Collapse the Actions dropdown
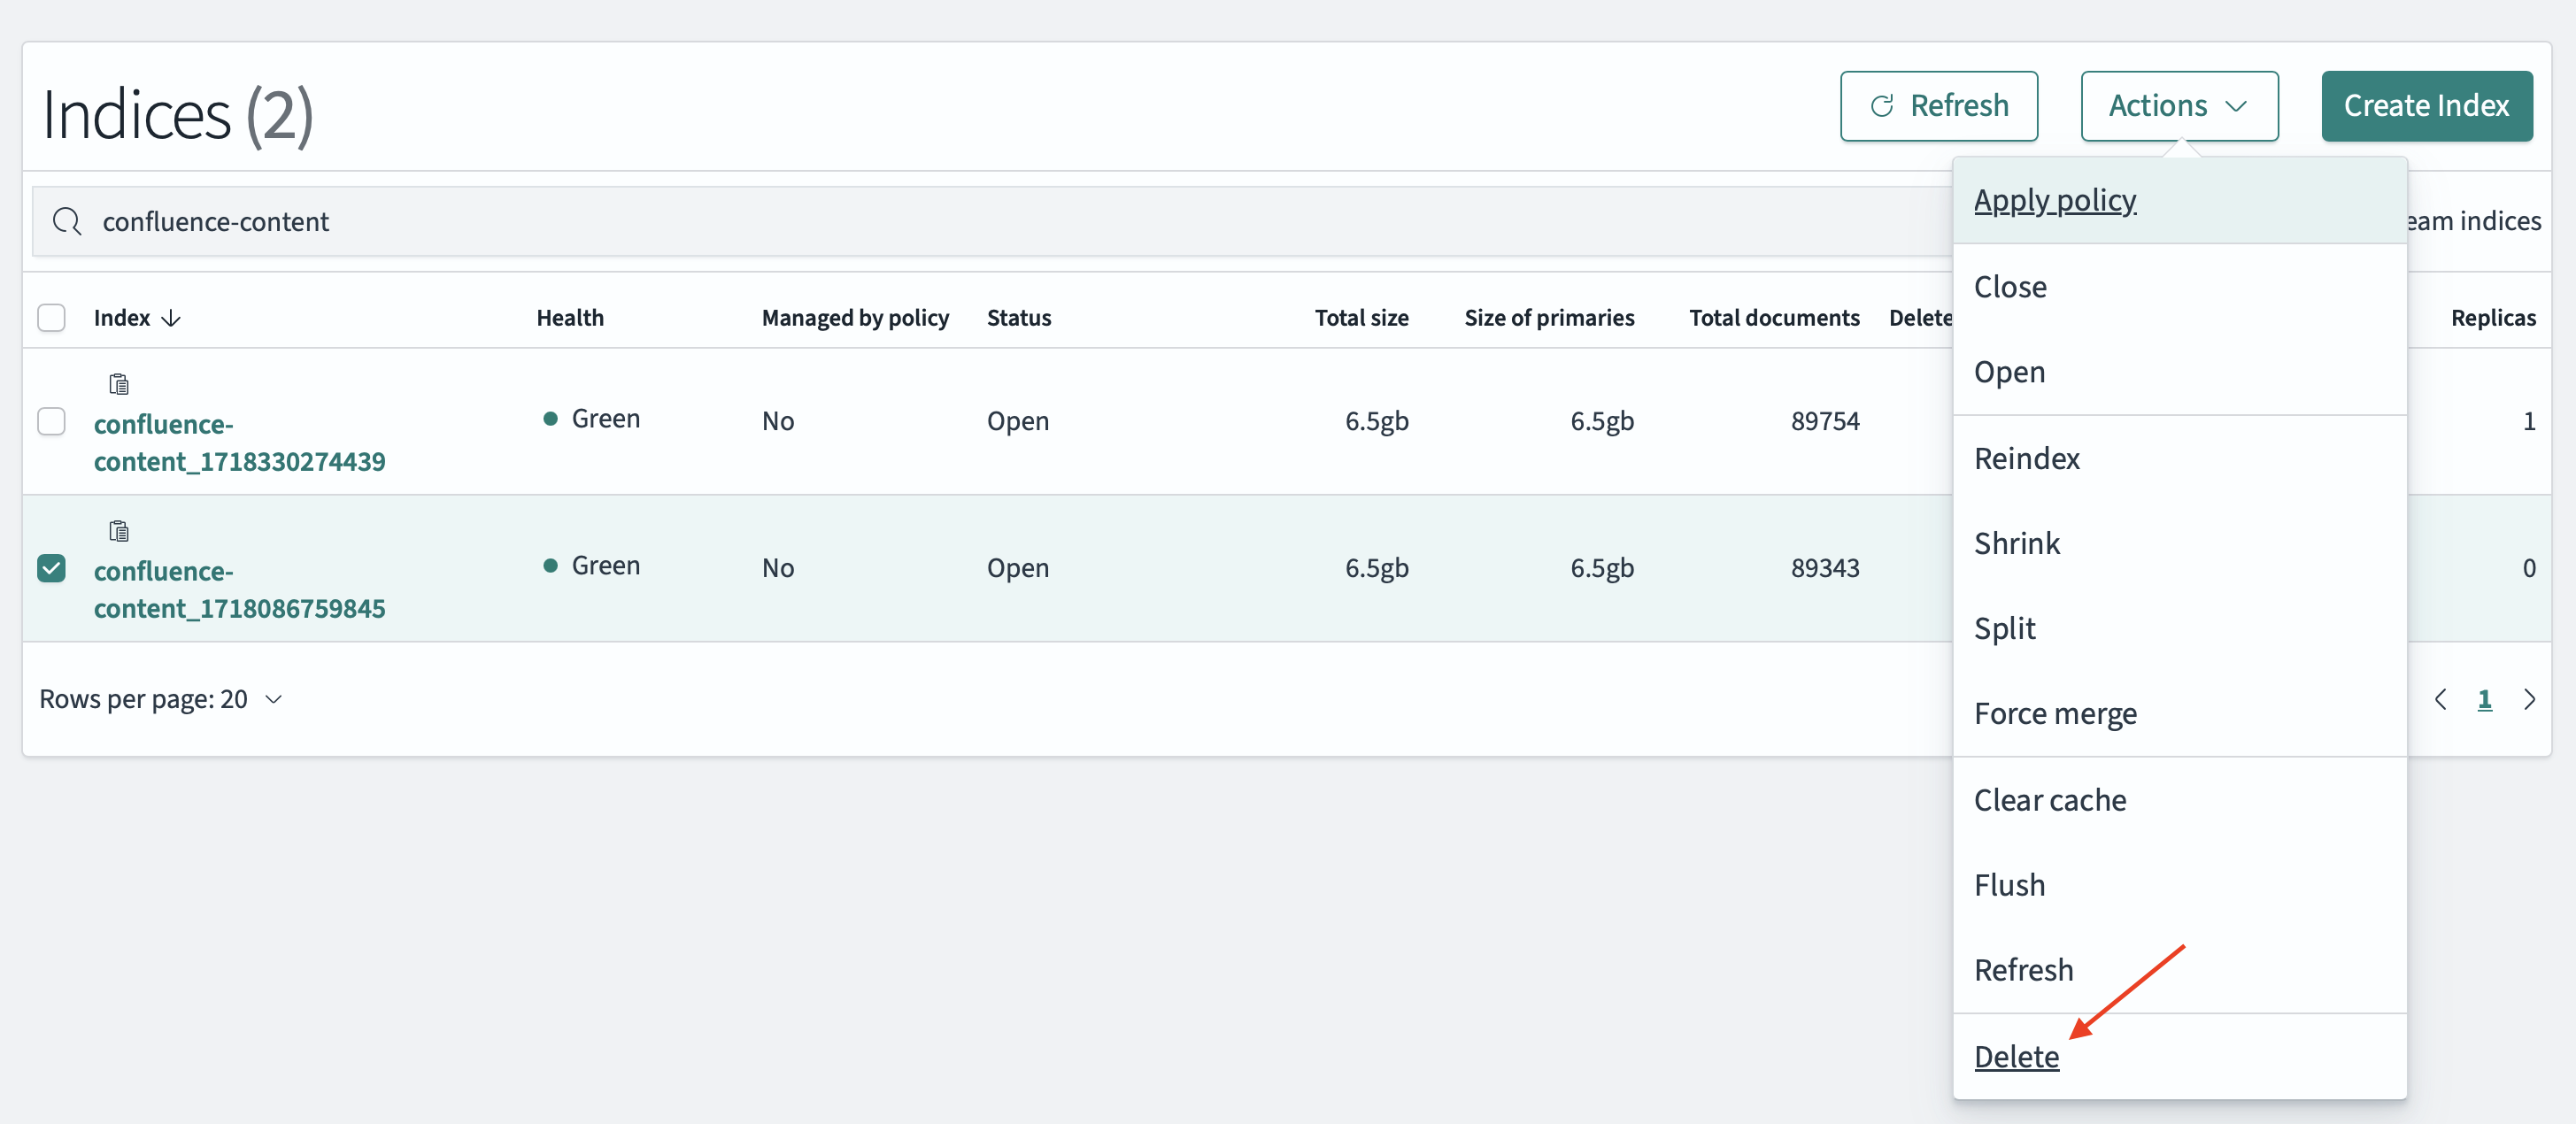 coord(2179,106)
